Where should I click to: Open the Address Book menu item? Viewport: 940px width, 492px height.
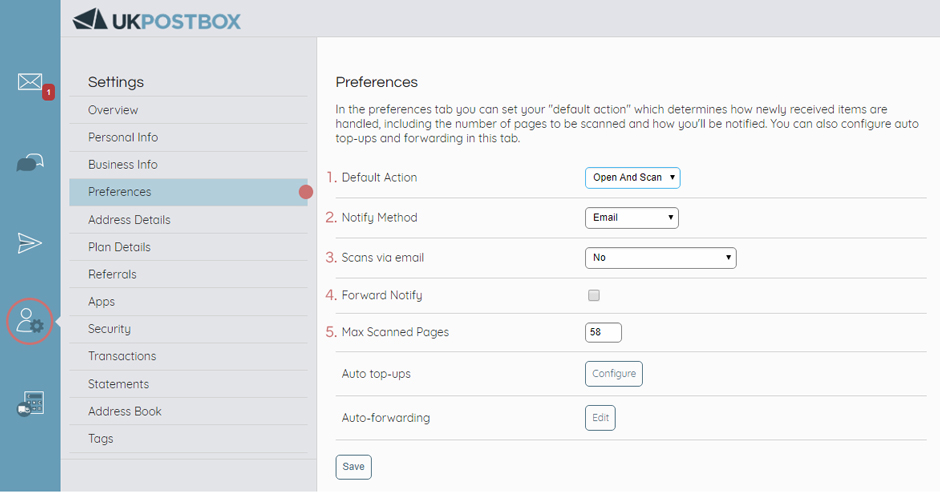click(x=125, y=411)
